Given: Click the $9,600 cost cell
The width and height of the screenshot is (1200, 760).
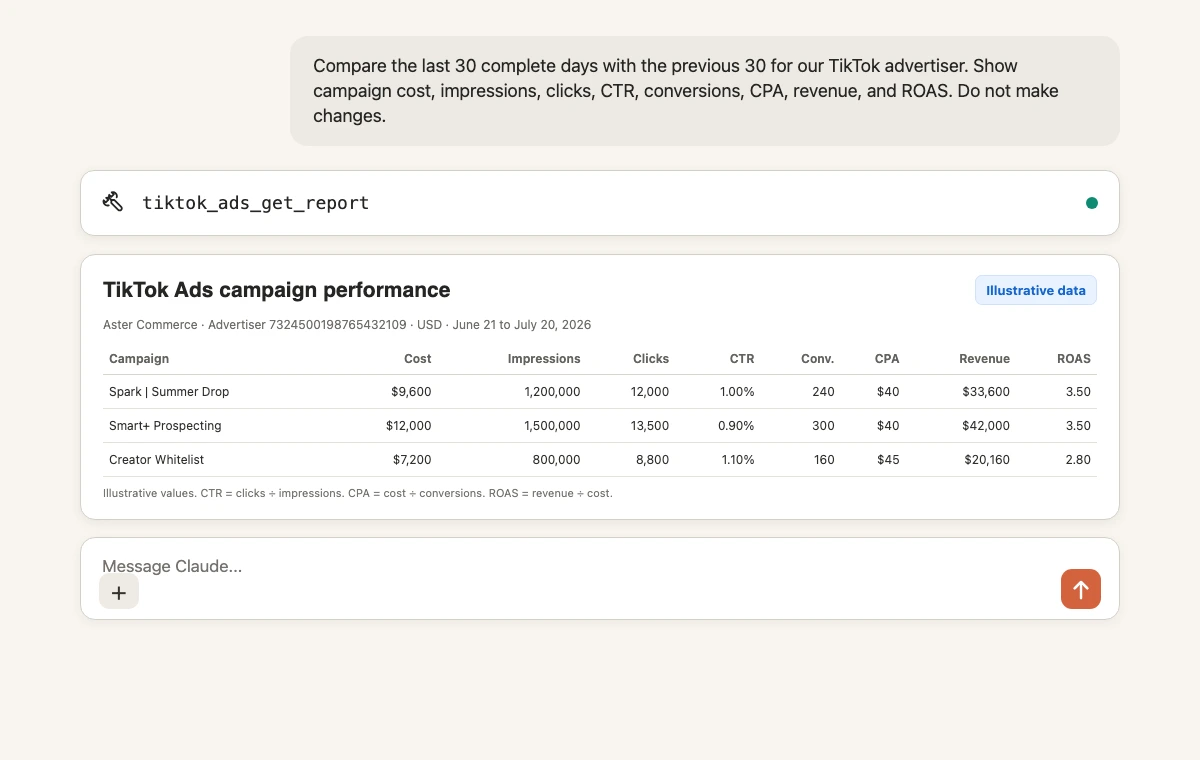Looking at the screenshot, I should click(412, 392).
